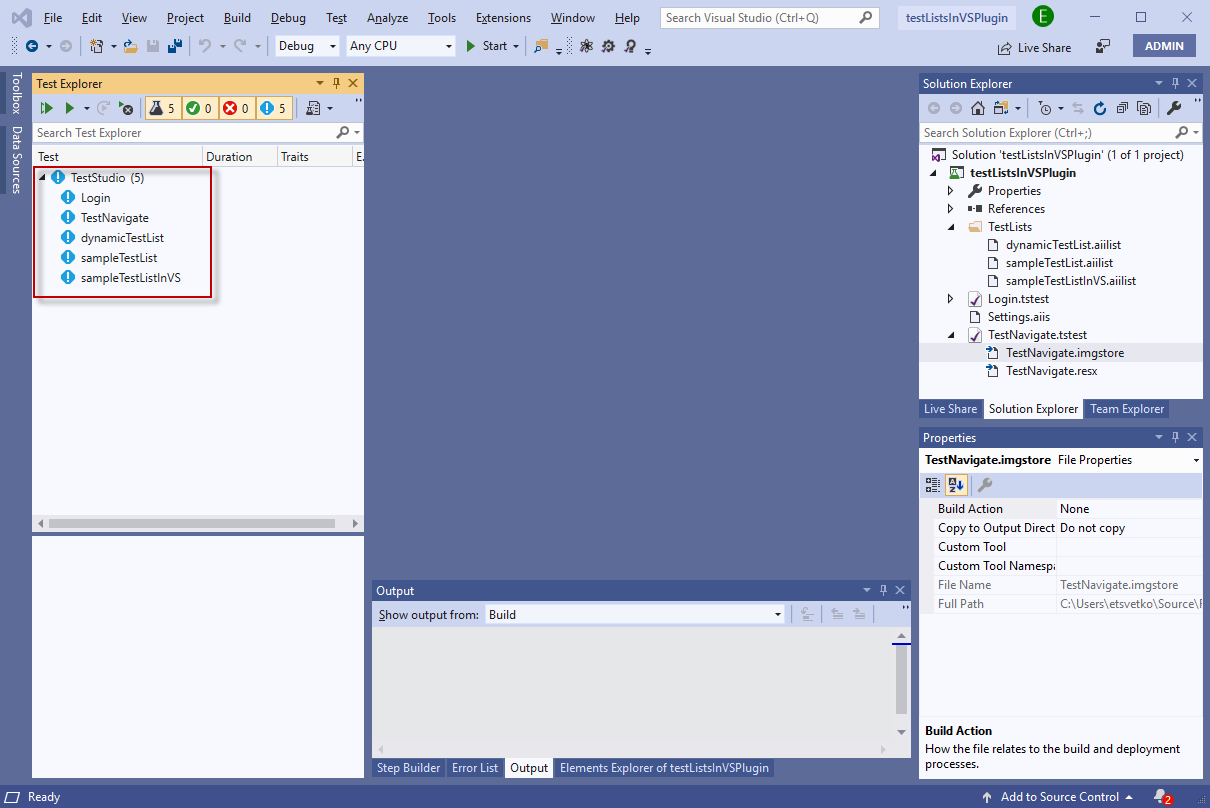Sort by the Duration column header
This screenshot has height=808, width=1210.
point(240,157)
